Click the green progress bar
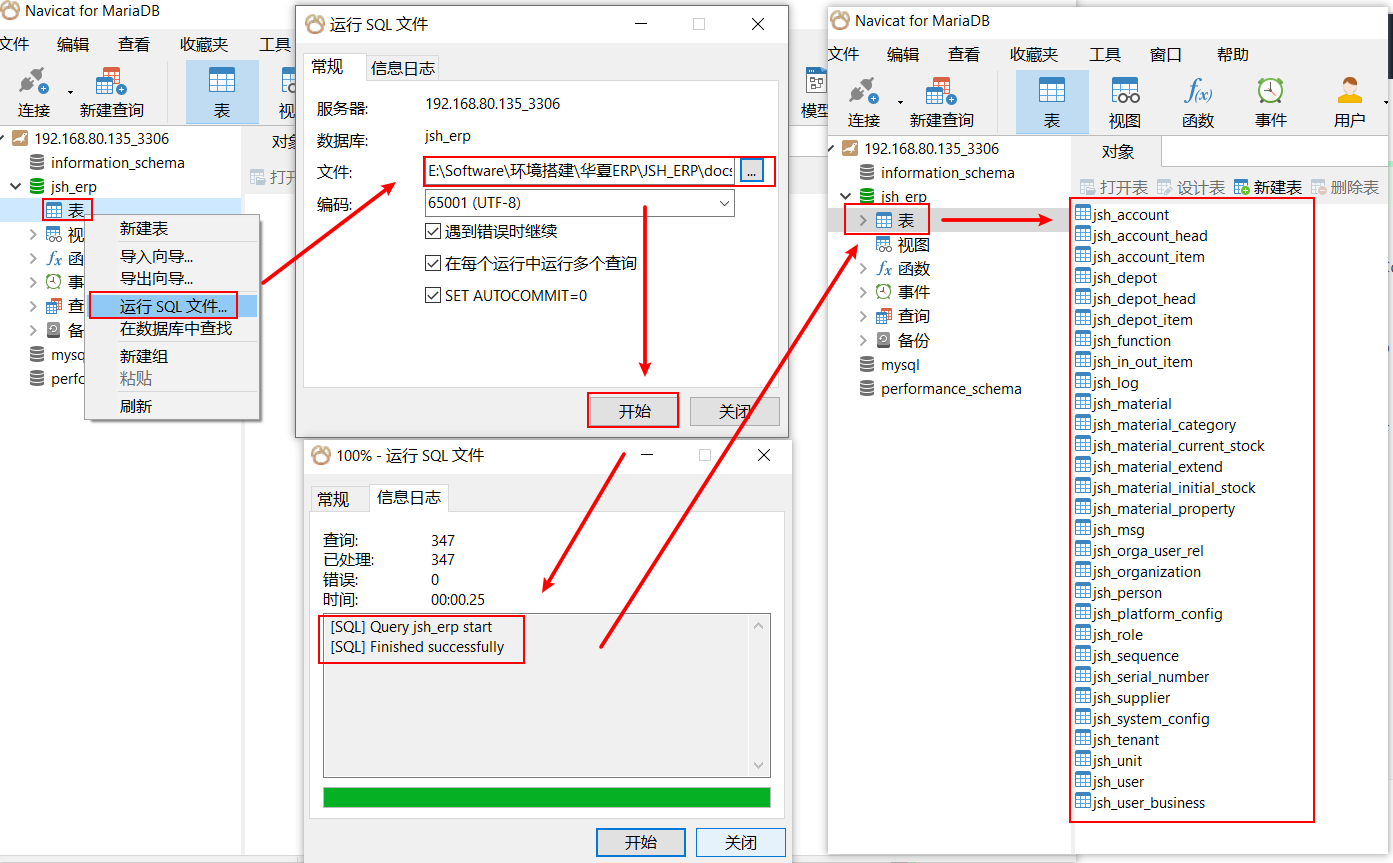This screenshot has height=863, width=1393. point(546,797)
